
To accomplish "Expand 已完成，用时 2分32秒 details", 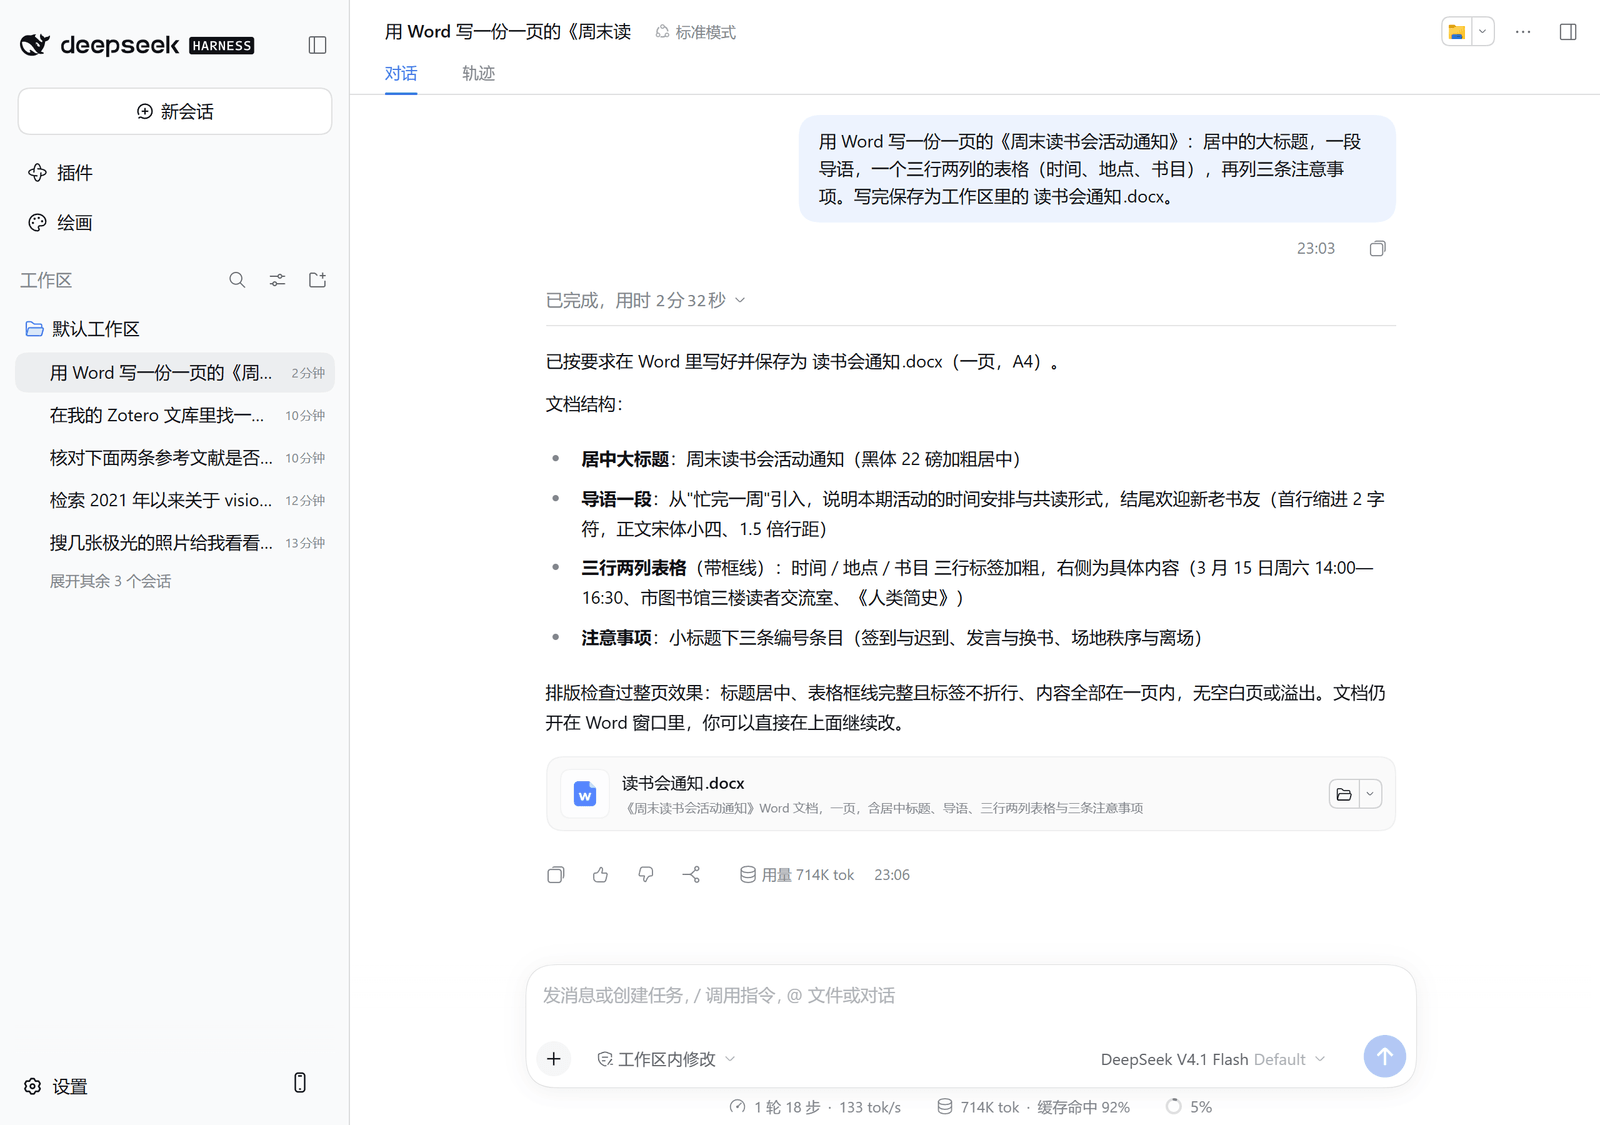I will click(x=646, y=300).
